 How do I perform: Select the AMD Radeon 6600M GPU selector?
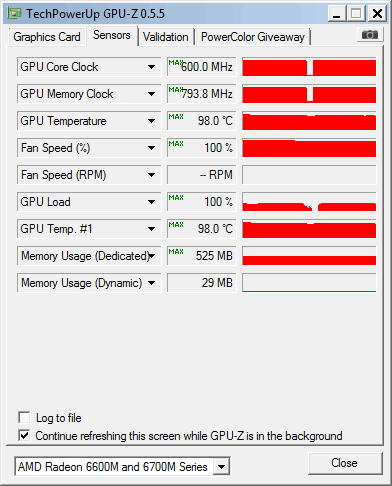point(122,466)
